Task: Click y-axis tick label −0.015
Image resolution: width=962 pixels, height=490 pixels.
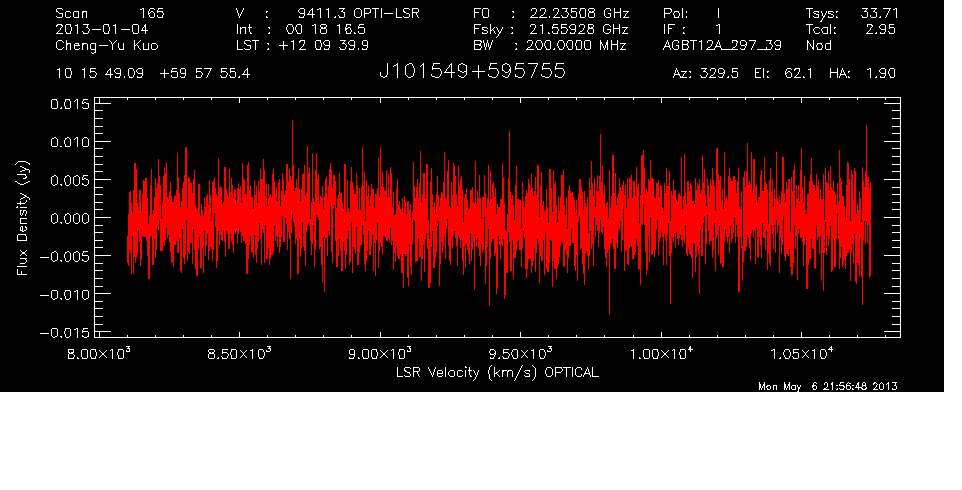Action: [x=64, y=333]
